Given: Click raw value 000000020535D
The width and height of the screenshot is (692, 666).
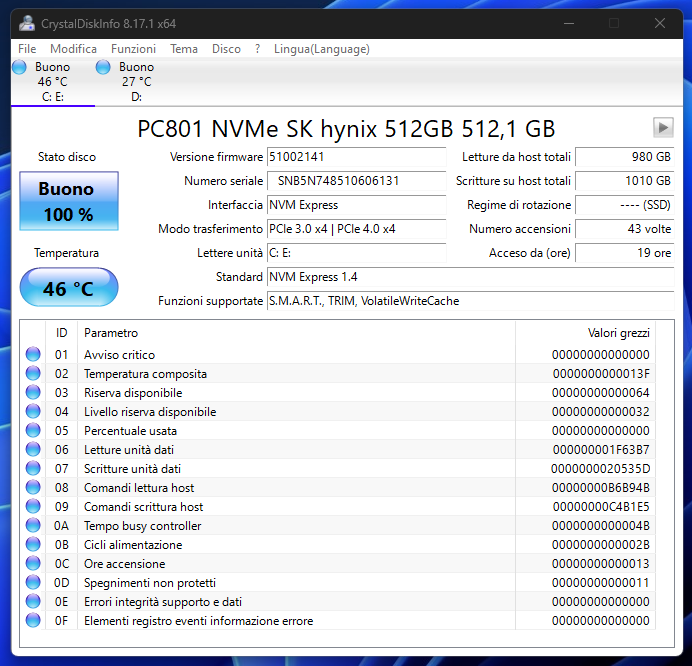Looking at the screenshot, I should [600, 469].
